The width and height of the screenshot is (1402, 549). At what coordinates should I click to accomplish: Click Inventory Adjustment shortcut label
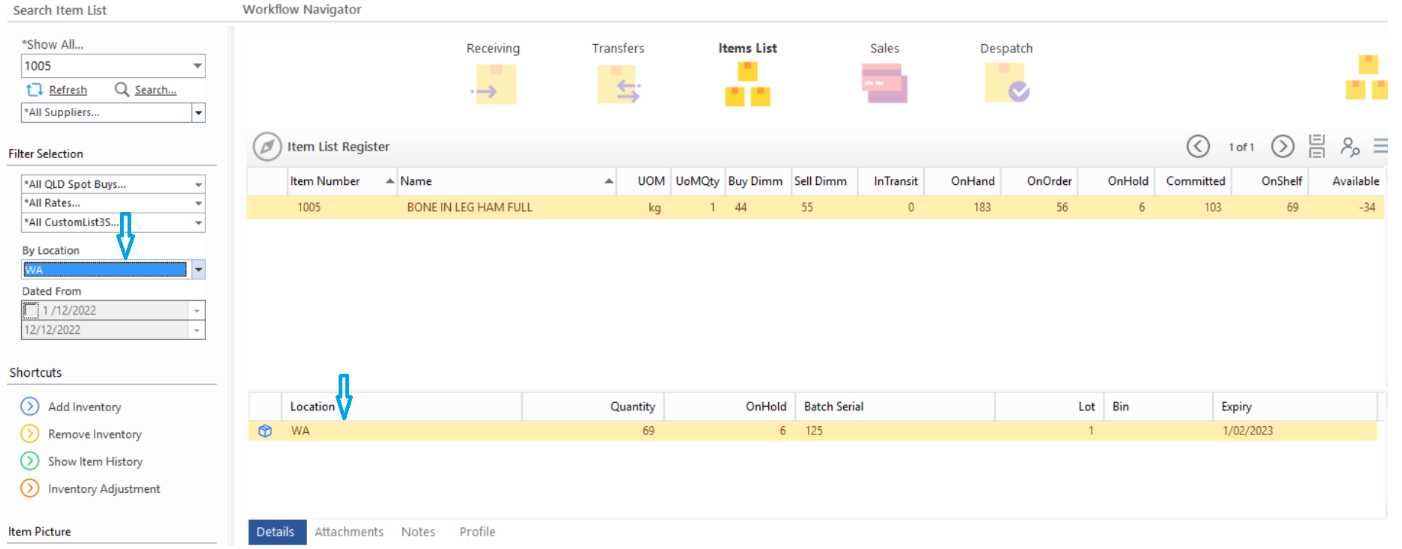104,489
